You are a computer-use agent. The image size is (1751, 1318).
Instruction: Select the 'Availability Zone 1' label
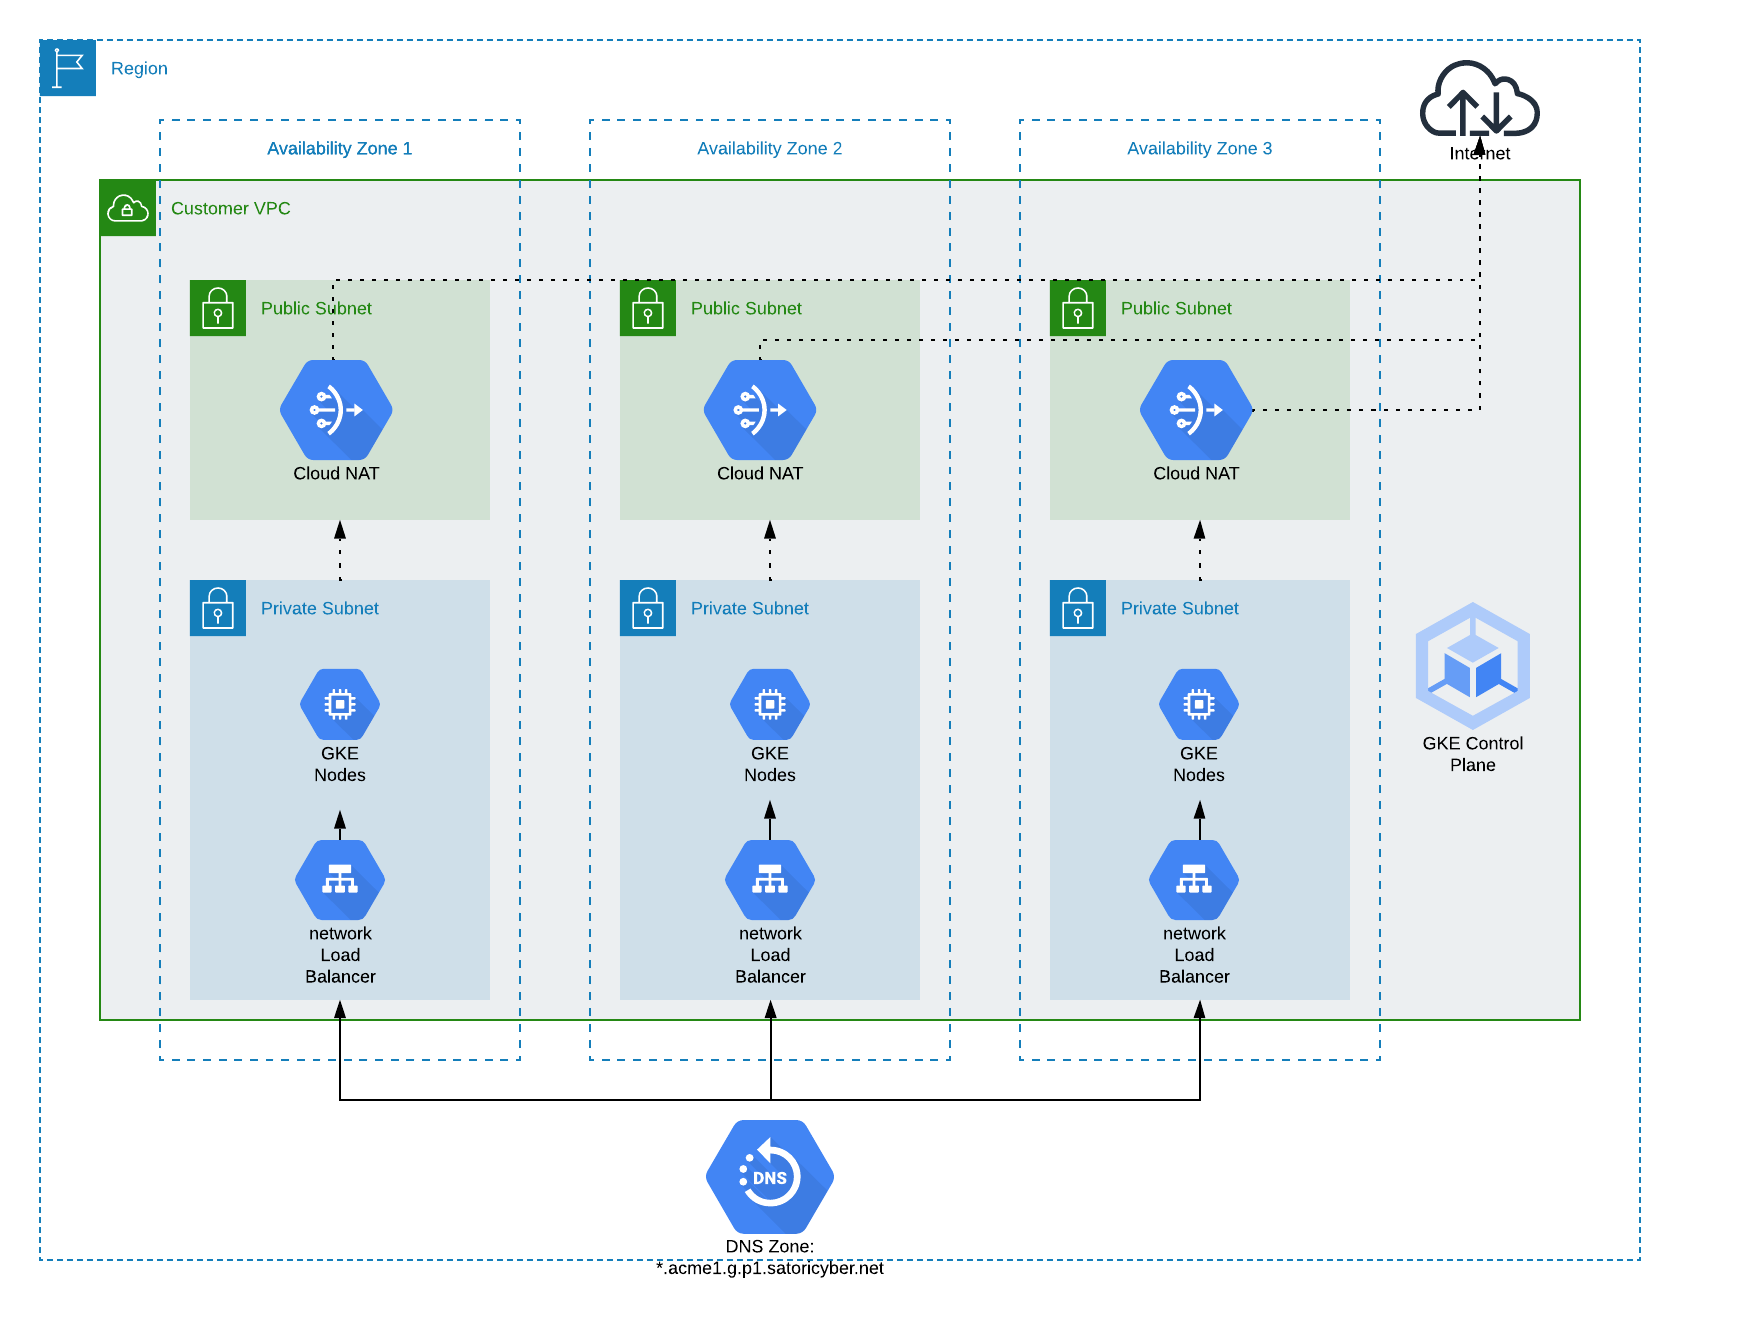pos(340,148)
